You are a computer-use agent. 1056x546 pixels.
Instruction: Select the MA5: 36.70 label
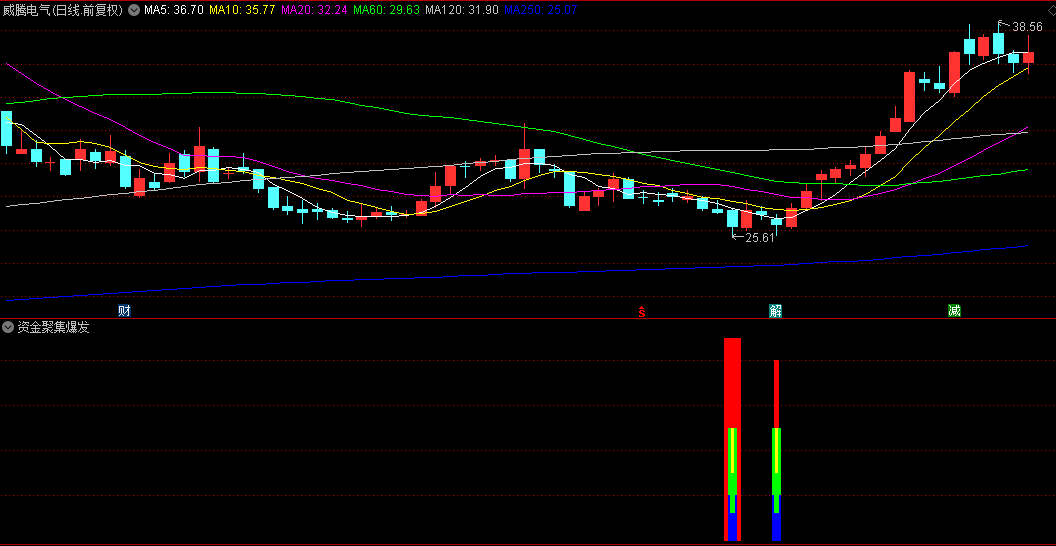pos(174,10)
